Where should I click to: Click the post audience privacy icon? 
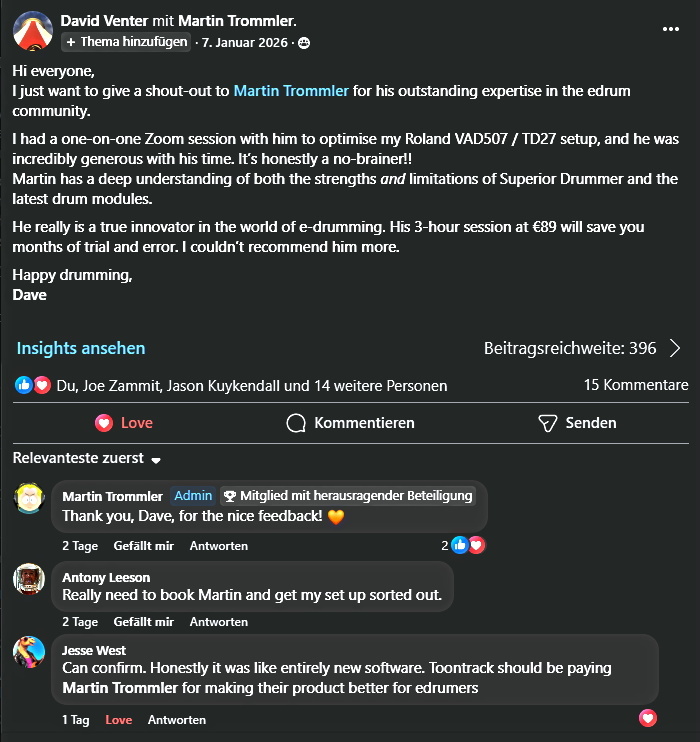tap(304, 42)
